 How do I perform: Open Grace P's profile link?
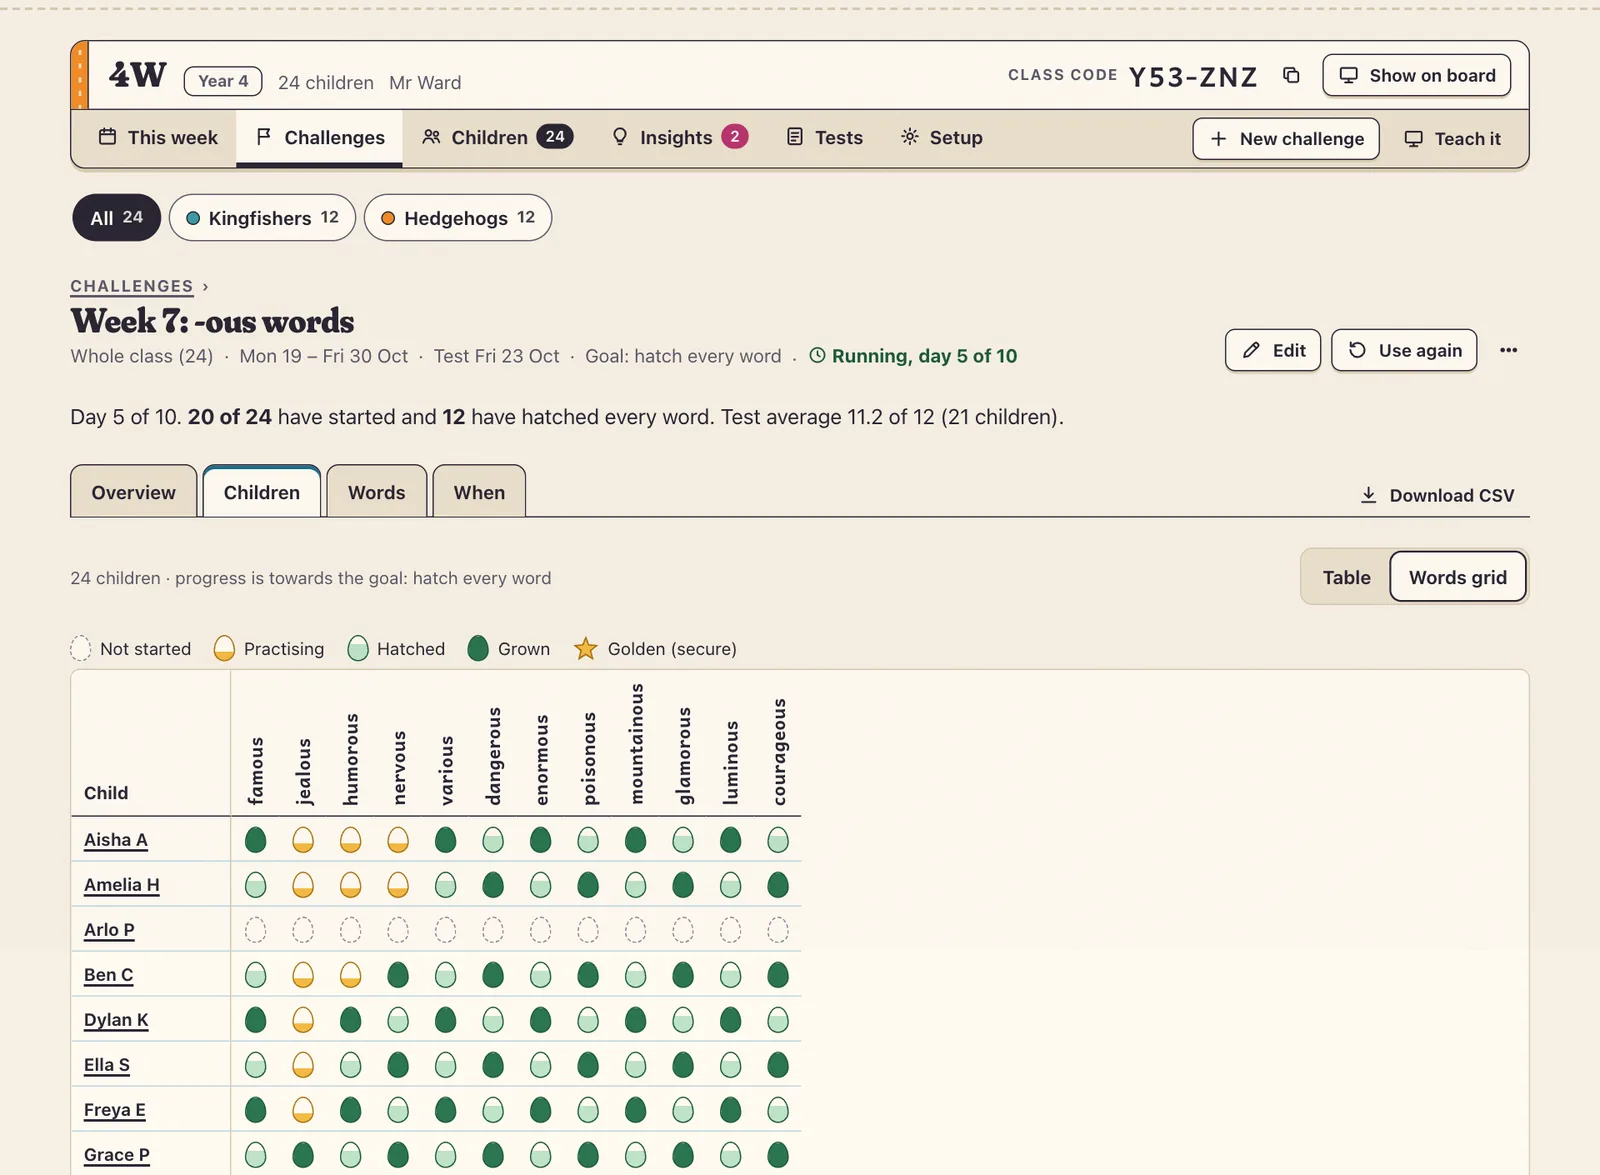[x=117, y=1155]
